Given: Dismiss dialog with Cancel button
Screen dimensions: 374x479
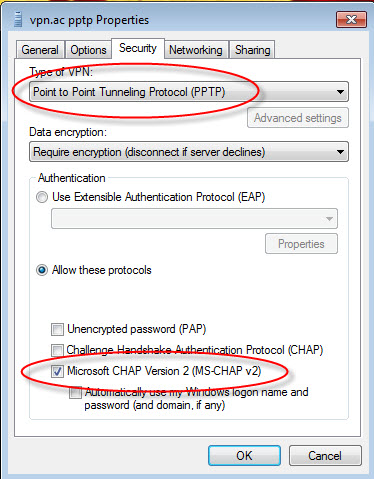Looking at the screenshot, I should click(x=325, y=456).
